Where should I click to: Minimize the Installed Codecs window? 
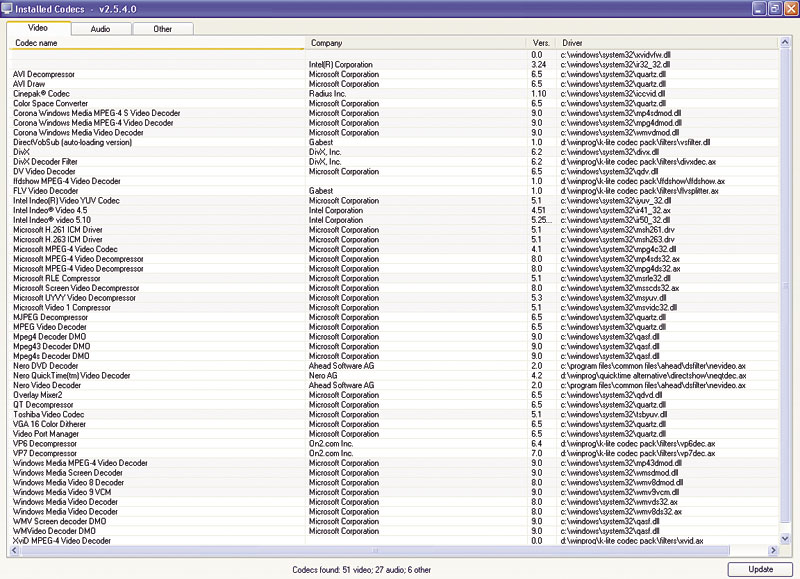coord(759,9)
